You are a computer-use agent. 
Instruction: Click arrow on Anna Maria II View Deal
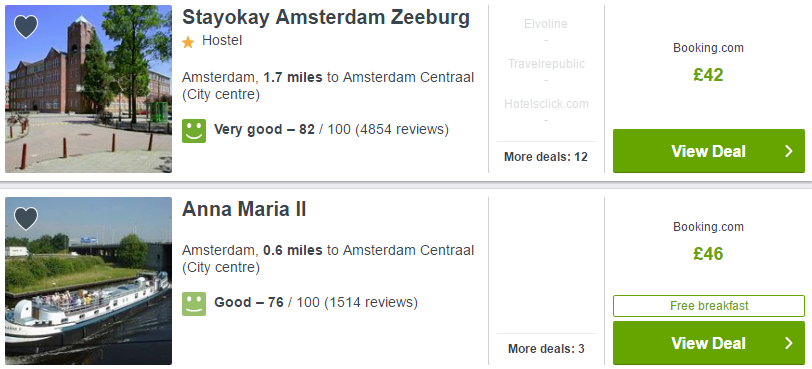788,343
